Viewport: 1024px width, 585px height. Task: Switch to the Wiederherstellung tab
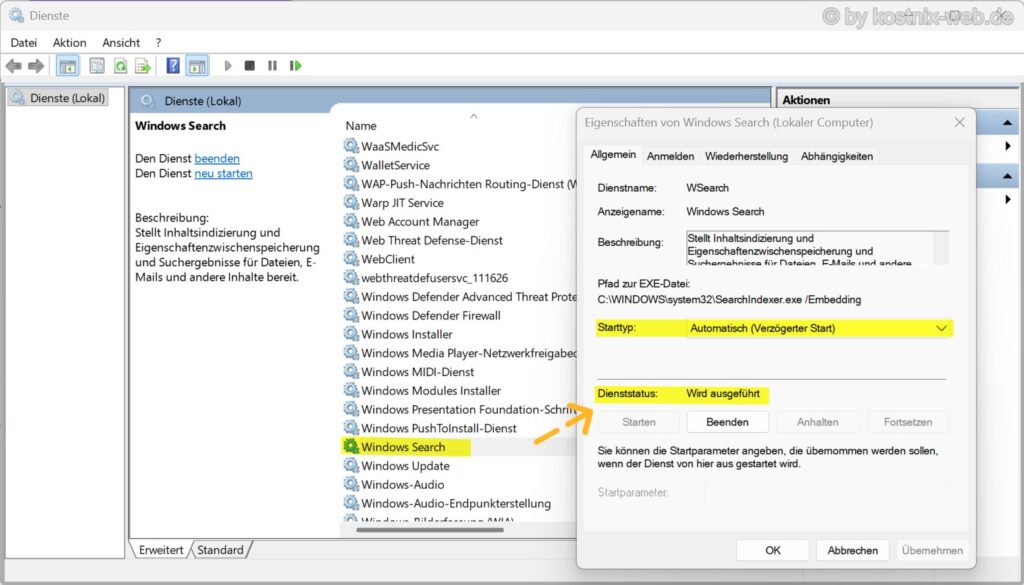pos(746,156)
